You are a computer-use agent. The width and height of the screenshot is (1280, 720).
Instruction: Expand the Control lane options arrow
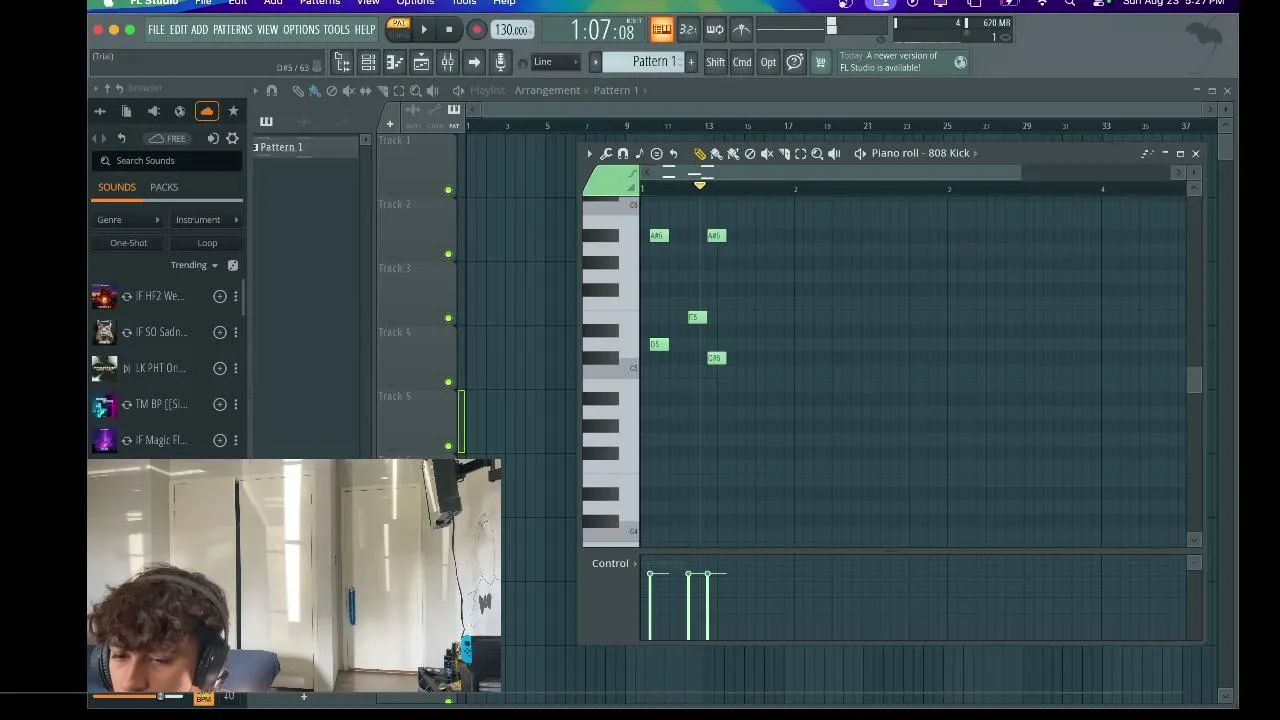click(x=635, y=564)
